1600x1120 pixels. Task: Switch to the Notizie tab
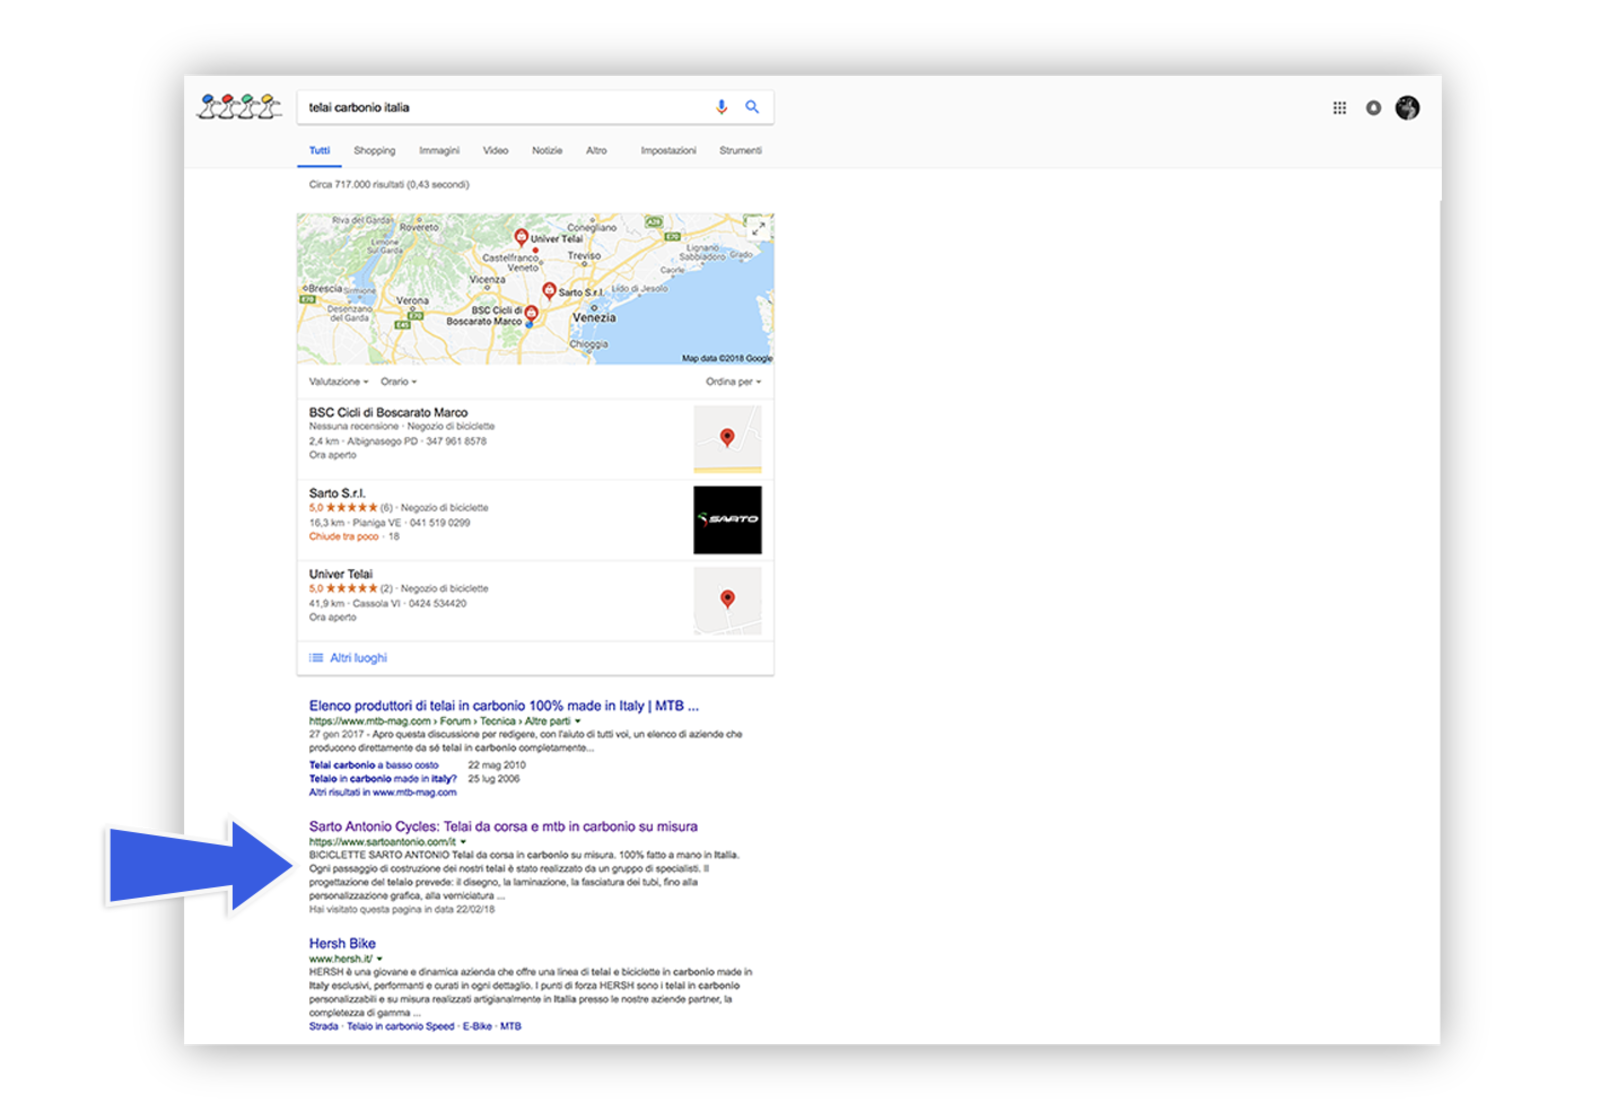pyautogui.click(x=547, y=151)
